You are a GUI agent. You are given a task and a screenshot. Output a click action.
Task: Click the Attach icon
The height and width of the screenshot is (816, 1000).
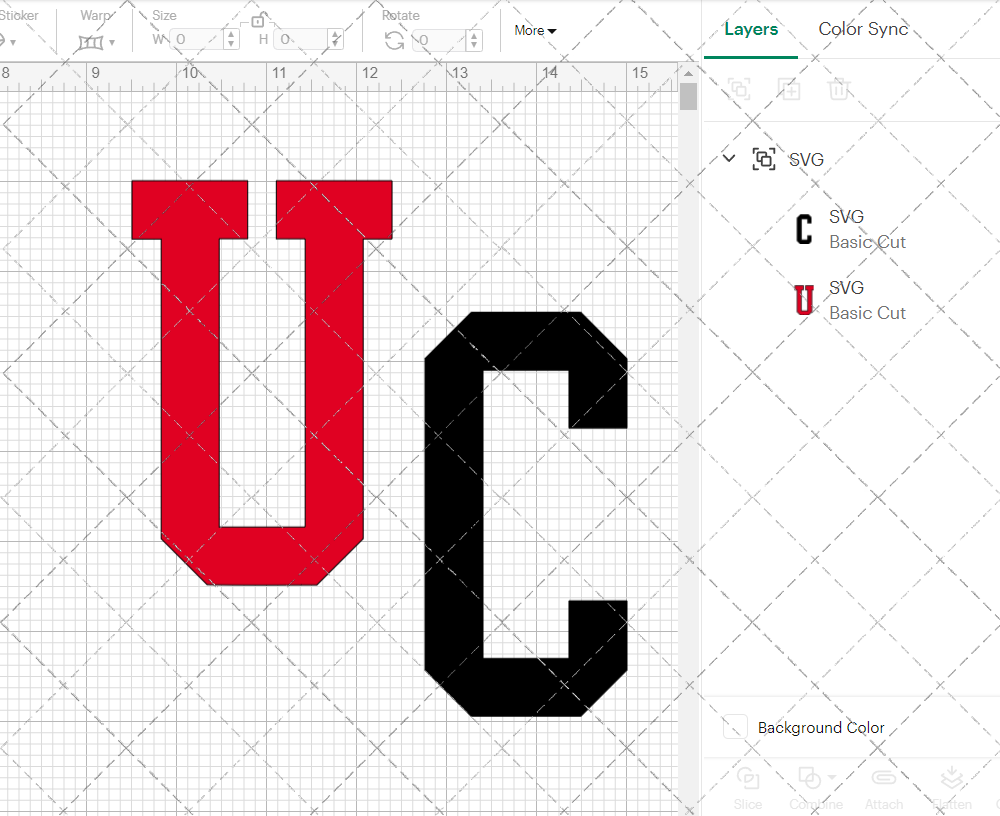pos(884,779)
